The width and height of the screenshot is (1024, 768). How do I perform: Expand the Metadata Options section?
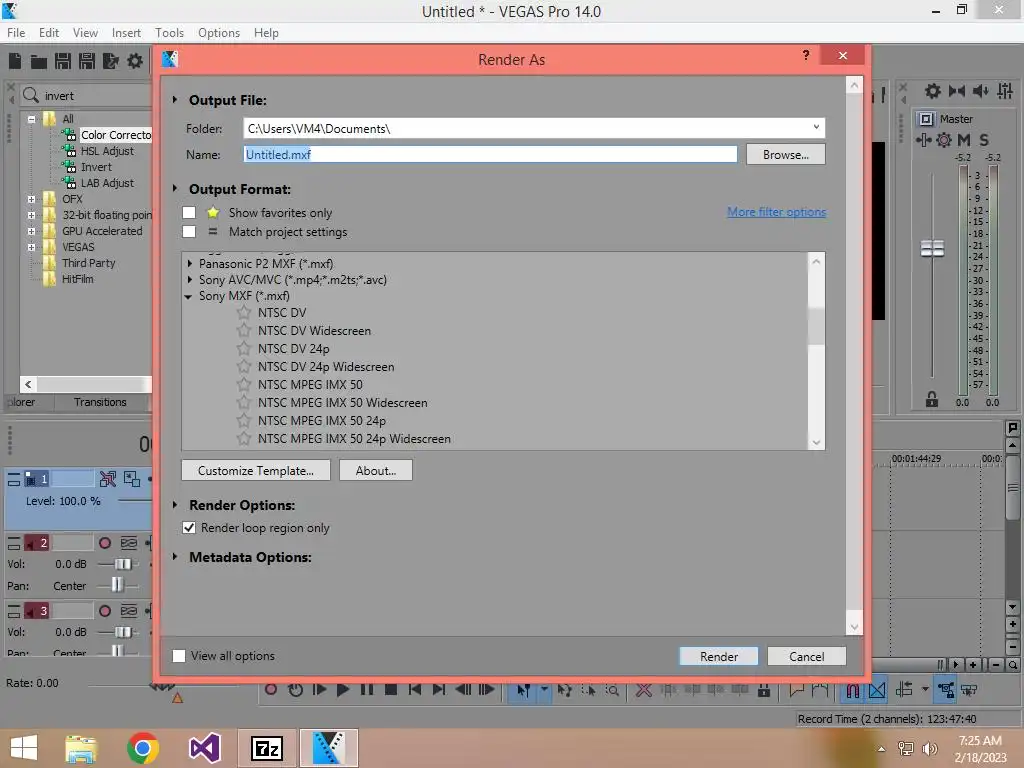click(175, 557)
